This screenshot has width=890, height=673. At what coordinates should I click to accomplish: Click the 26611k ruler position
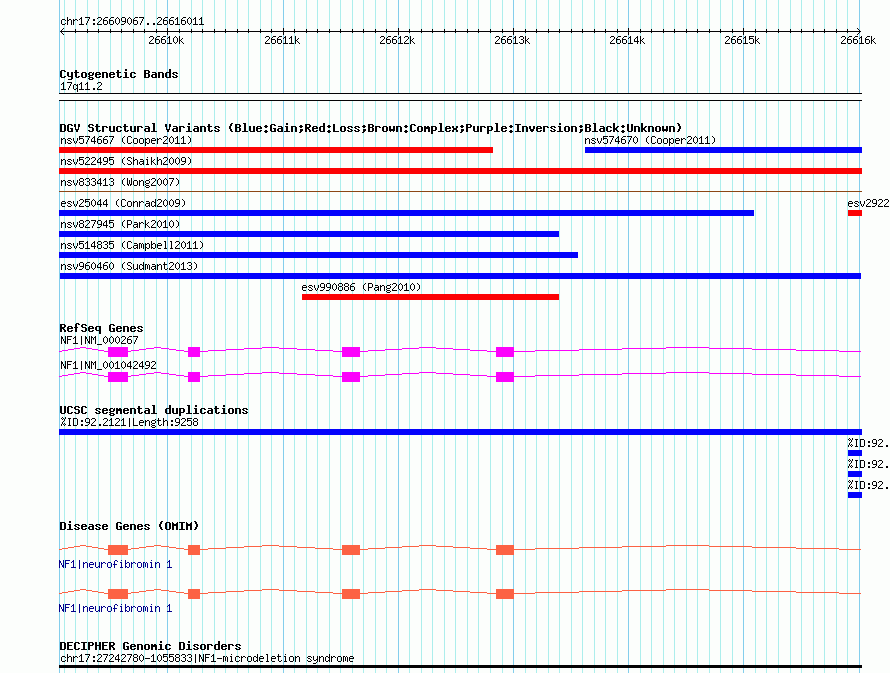[x=282, y=40]
